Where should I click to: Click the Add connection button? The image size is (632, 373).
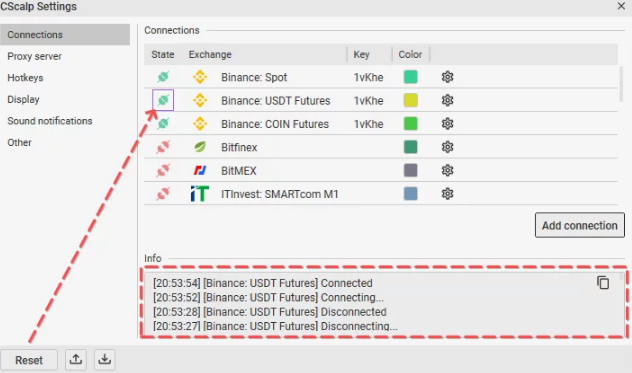(x=580, y=225)
